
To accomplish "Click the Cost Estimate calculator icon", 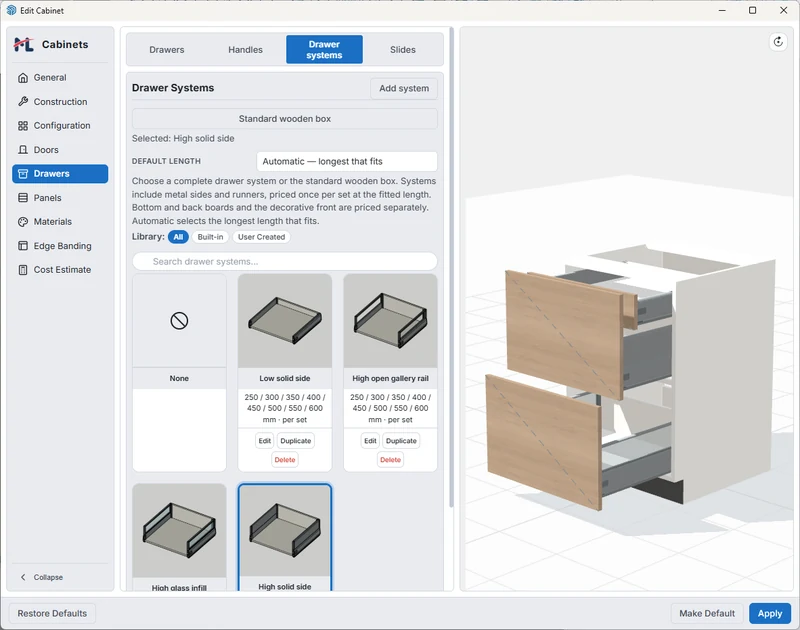I will point(22,269).
